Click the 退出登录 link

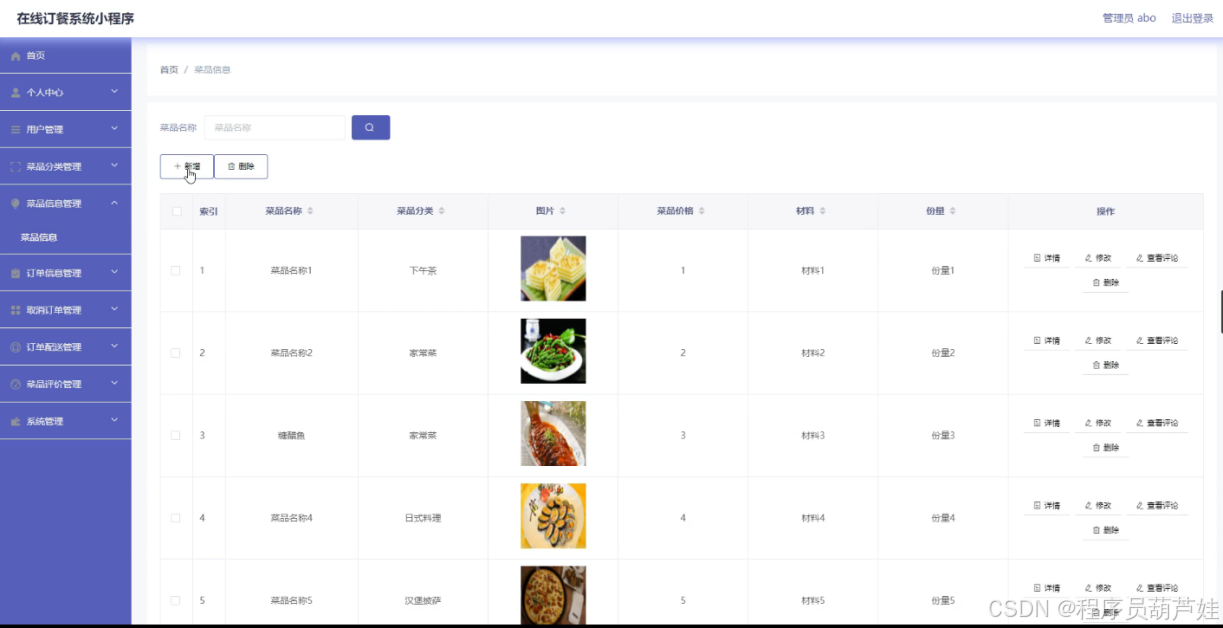pyautogui.click(x=1192, y=18)
